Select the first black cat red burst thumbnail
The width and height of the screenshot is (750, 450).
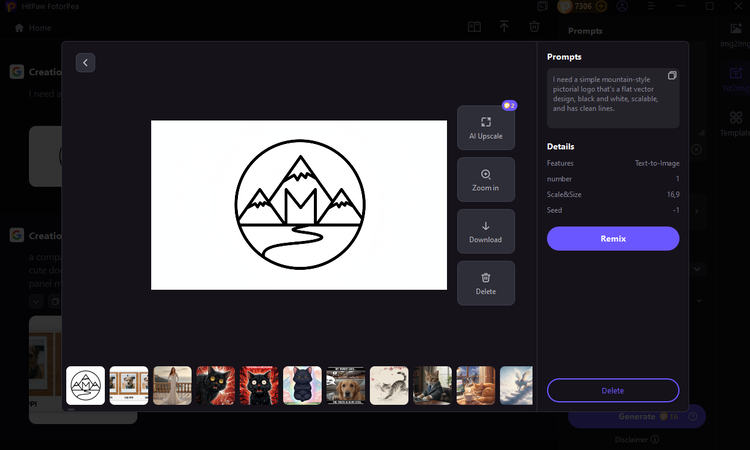click(x=216, y=385)
